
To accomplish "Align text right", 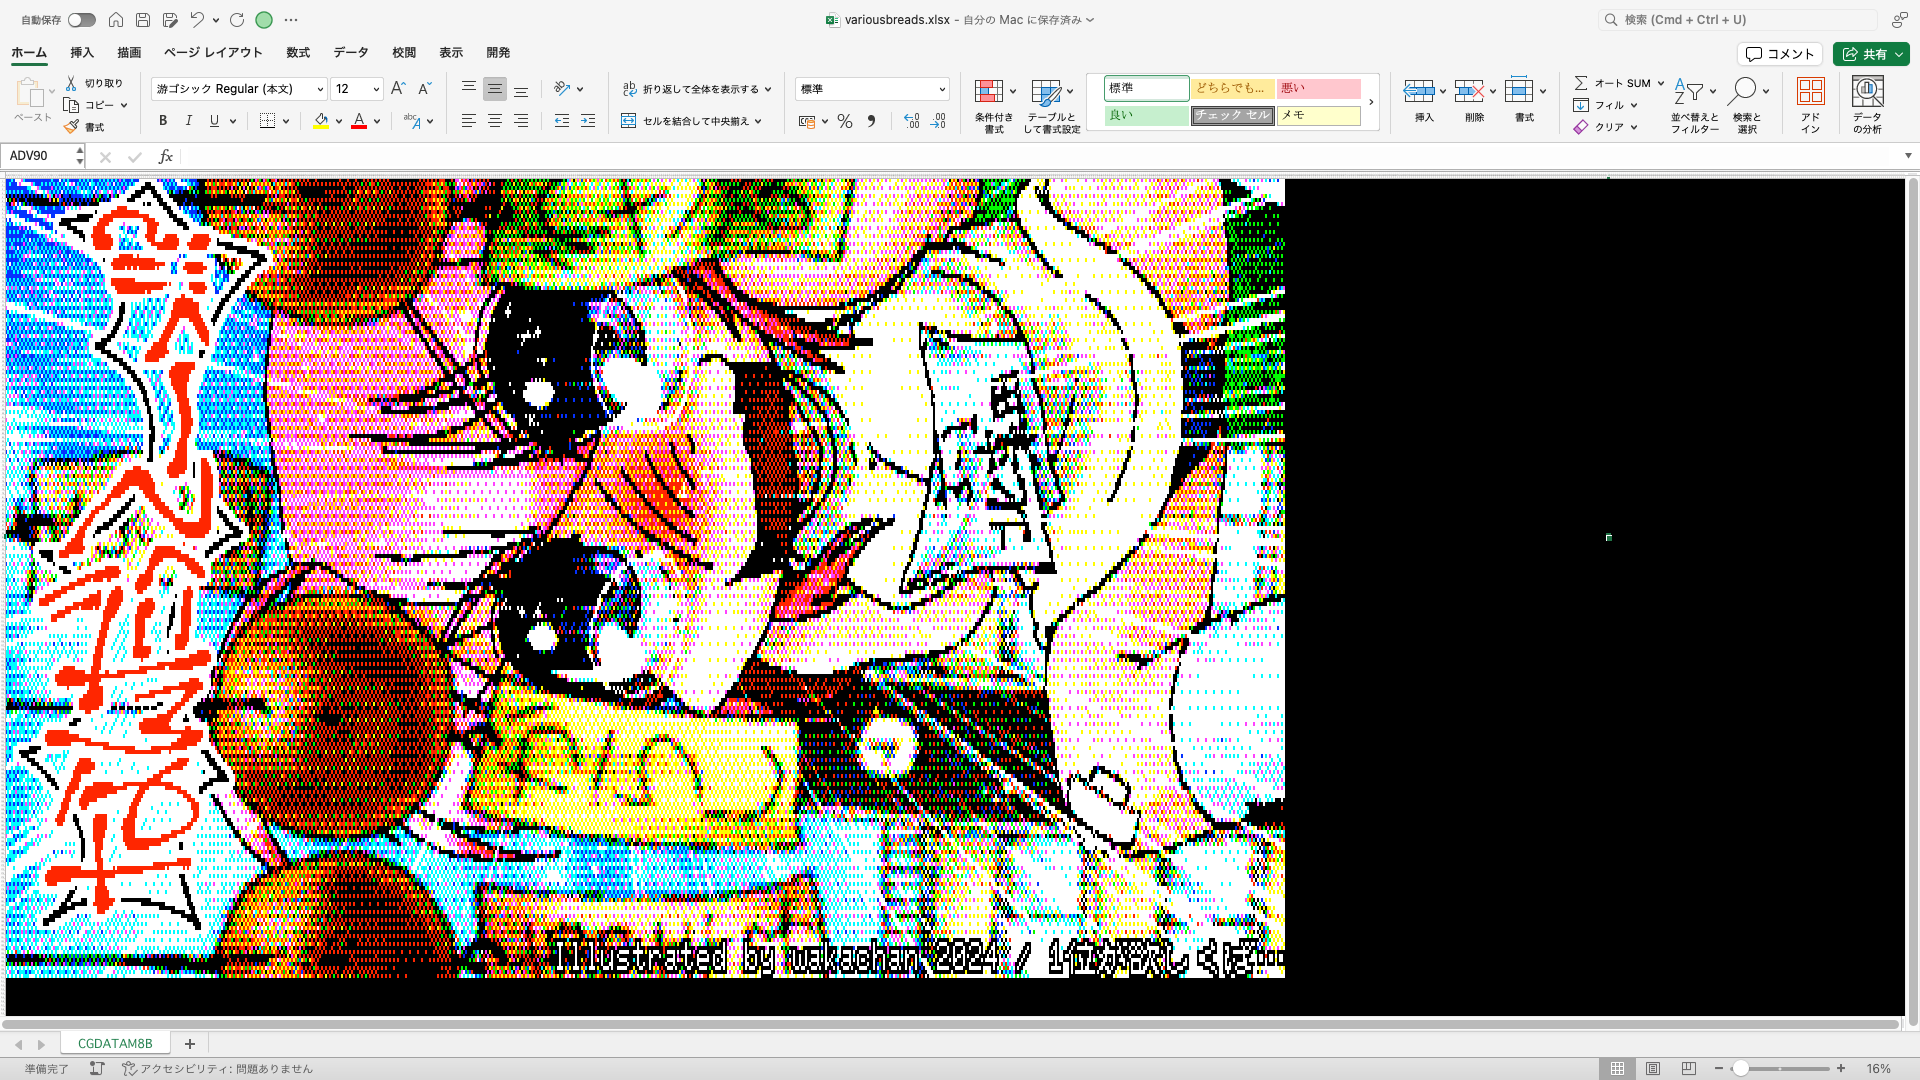I will pos(520,121).
